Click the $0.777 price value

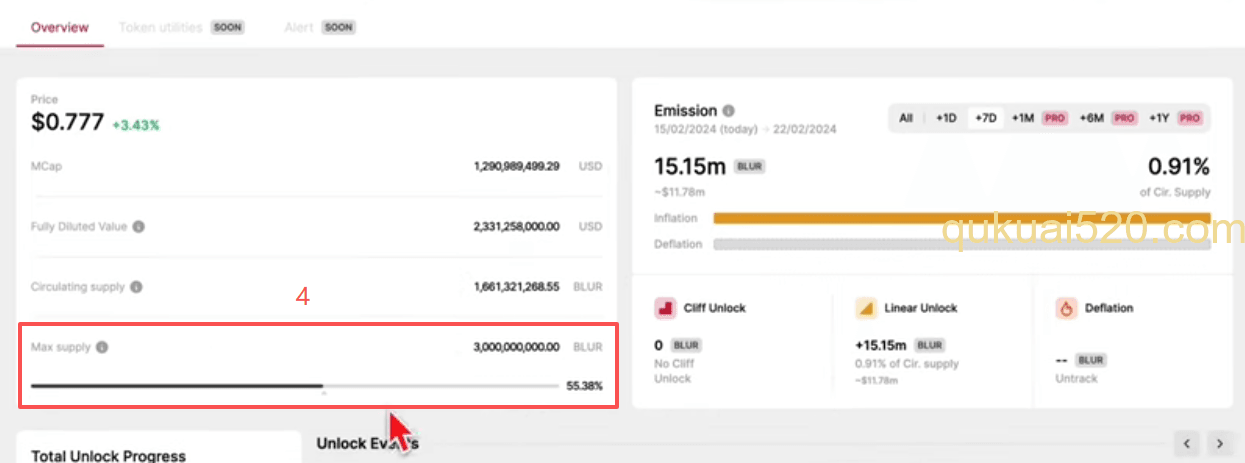(67, 123)
